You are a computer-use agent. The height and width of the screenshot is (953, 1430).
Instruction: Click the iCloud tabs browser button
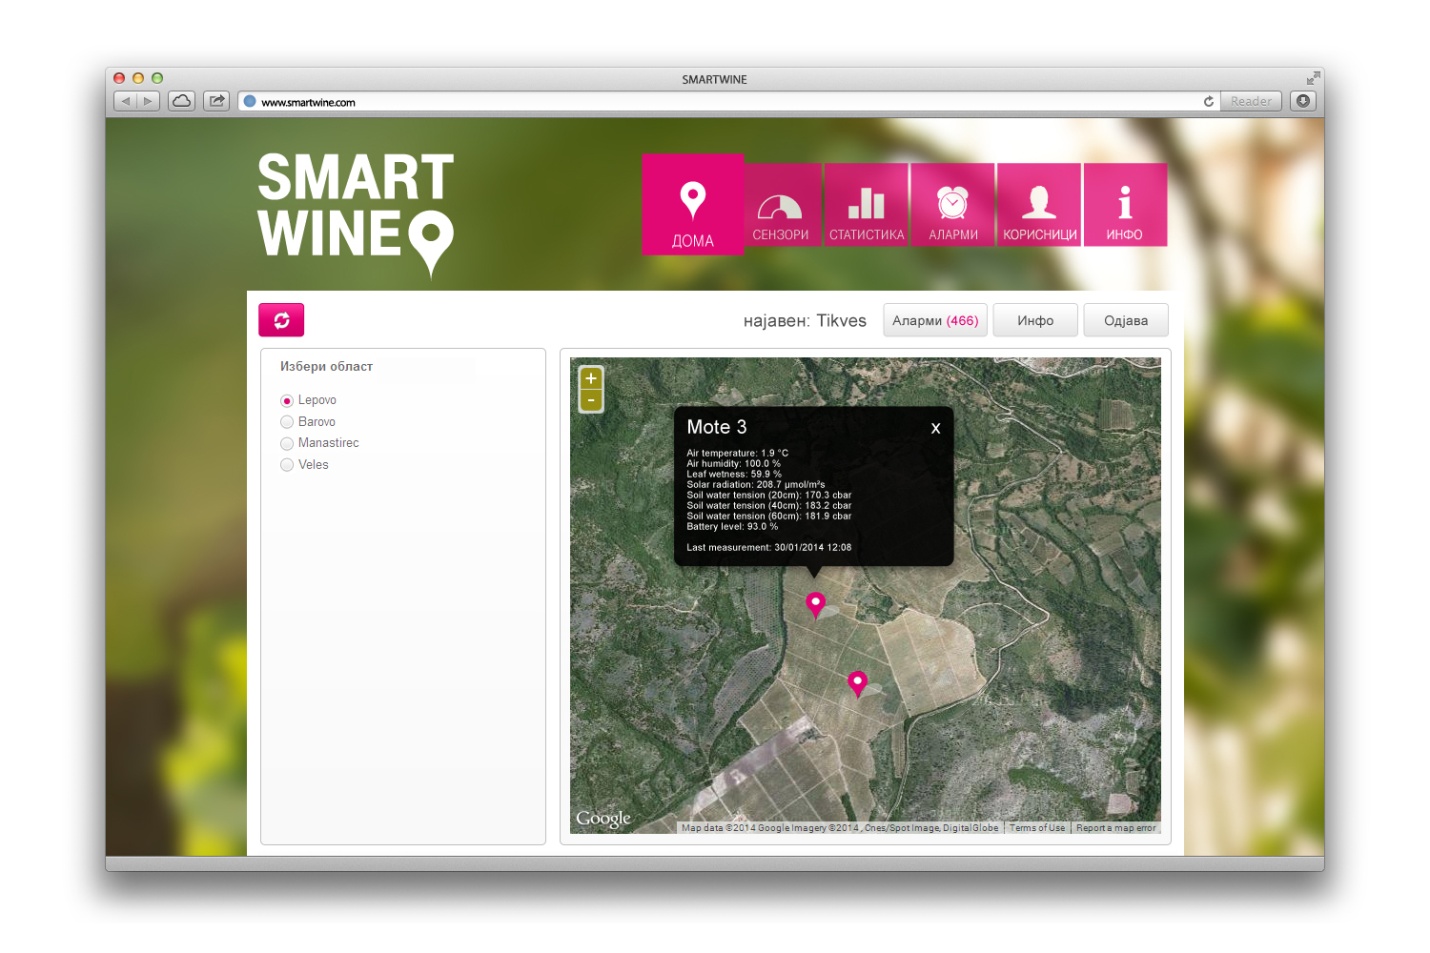point(182,101)
